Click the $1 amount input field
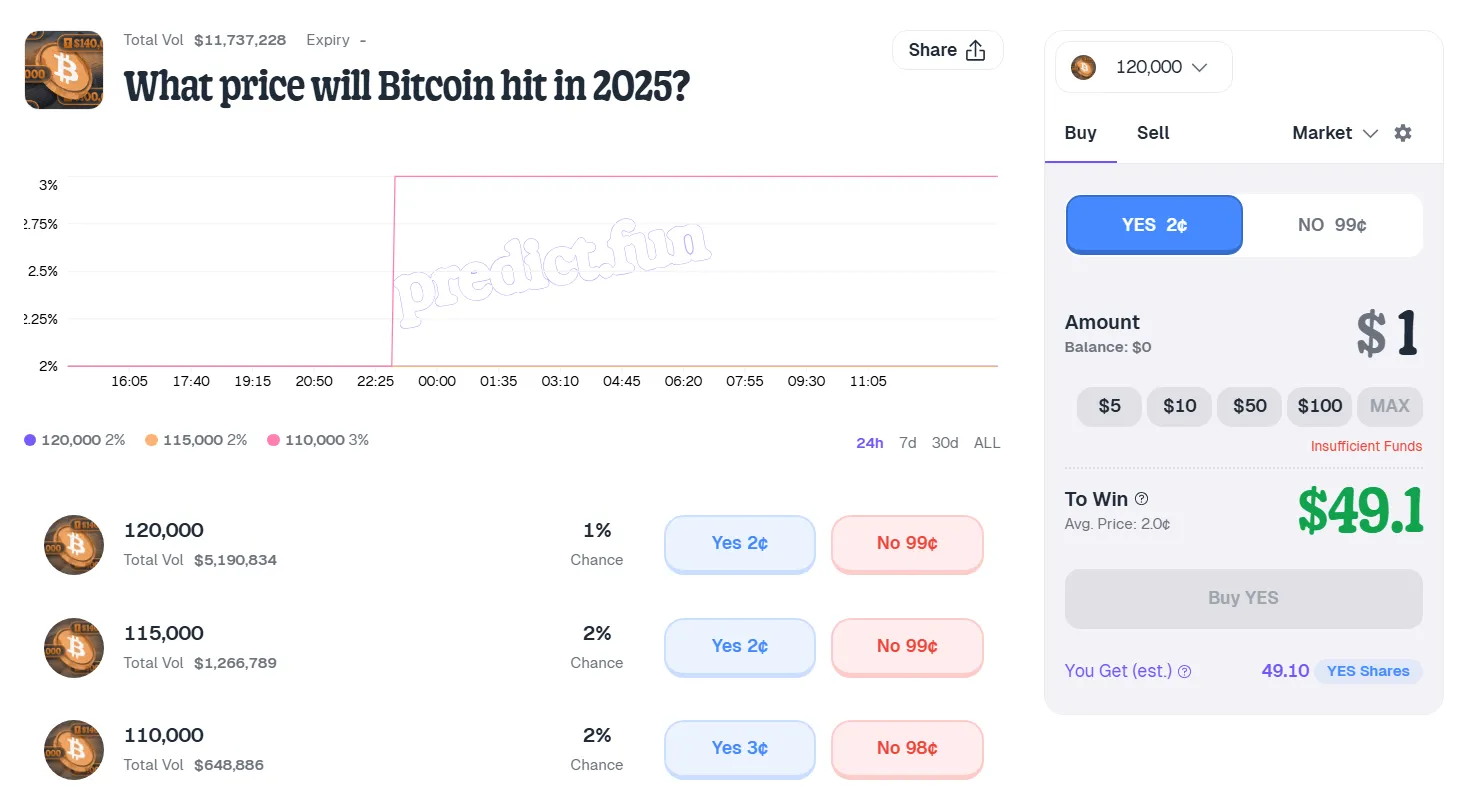This screenshot has width=1459, height=795. click(1388, 333)
